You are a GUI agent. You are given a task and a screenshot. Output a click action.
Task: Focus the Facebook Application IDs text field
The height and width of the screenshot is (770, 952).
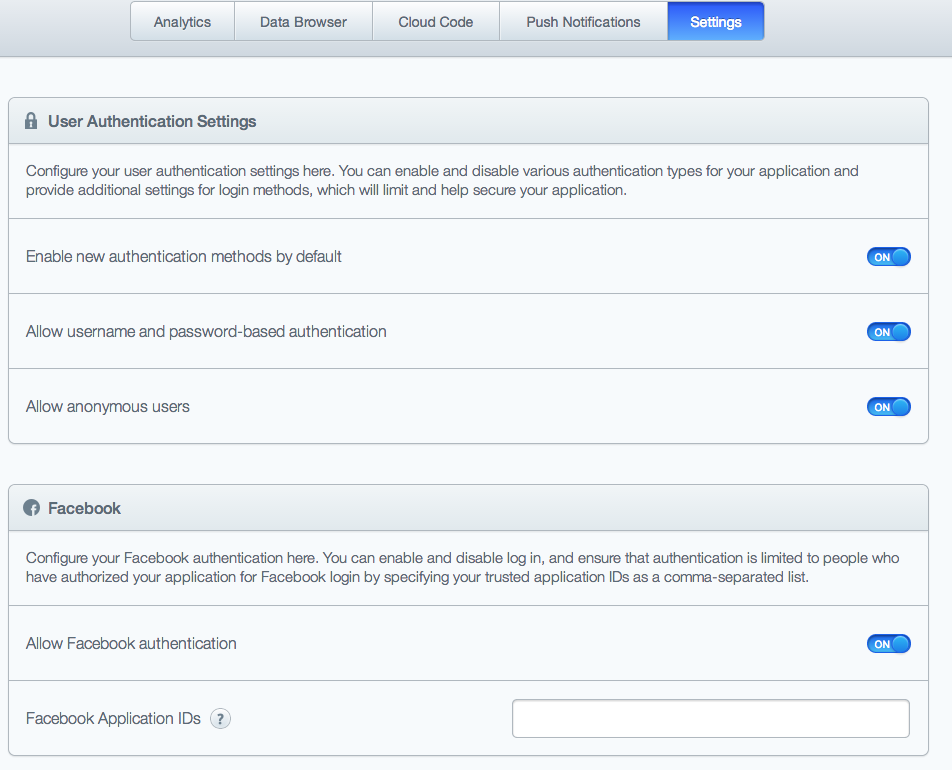[x=710, y=718]
